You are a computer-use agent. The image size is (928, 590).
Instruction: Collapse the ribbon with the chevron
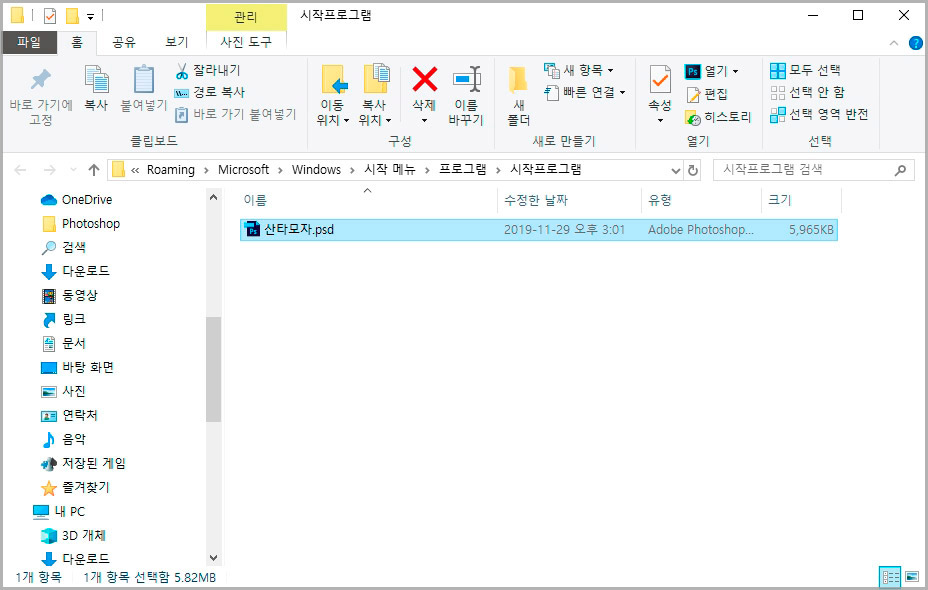pos(894,43)
